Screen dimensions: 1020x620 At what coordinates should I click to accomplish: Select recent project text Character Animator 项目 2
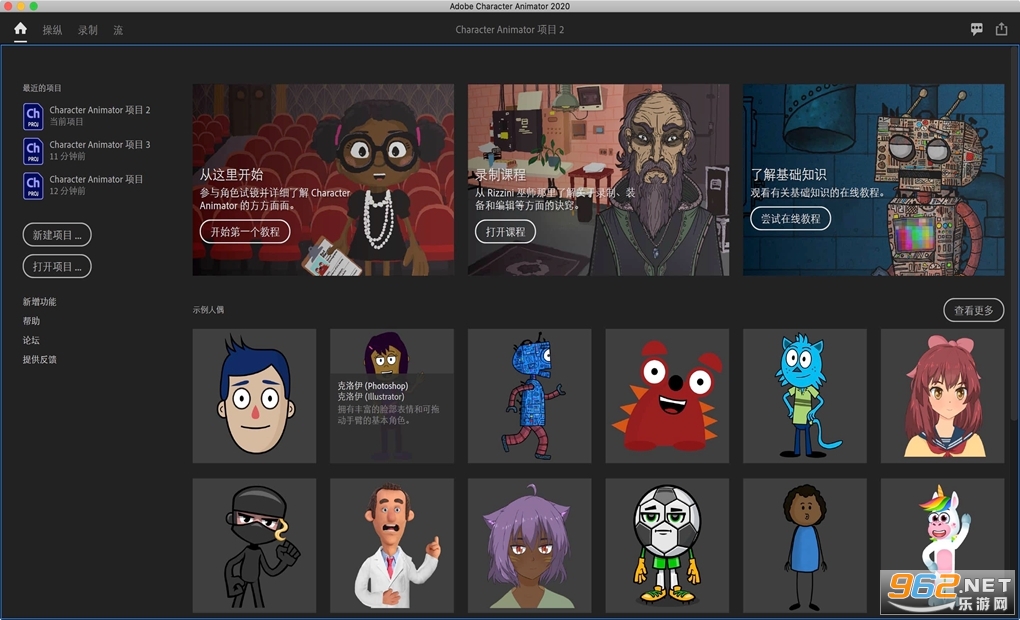100,110
